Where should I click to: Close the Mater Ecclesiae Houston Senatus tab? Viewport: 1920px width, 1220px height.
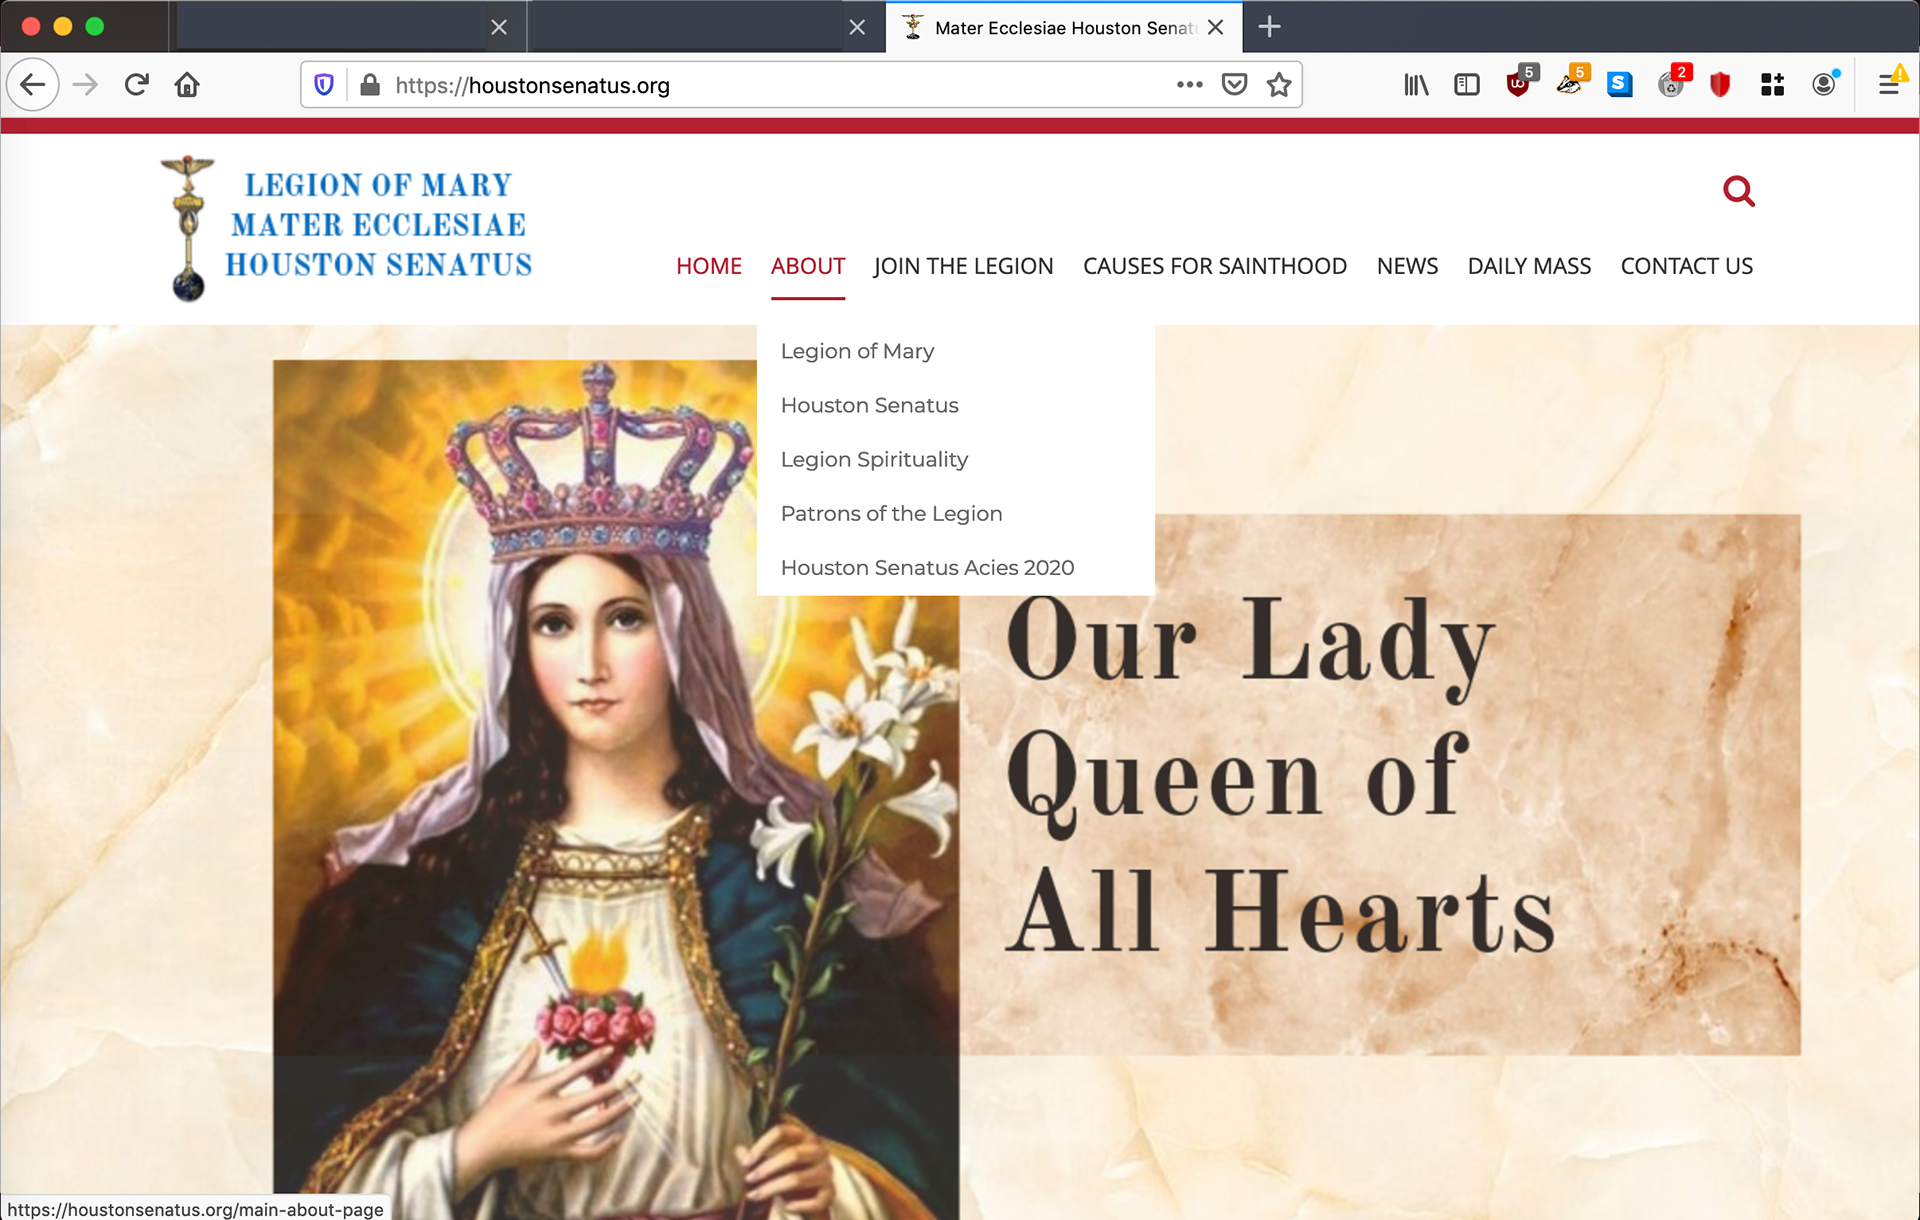(x=1216, y=27)
